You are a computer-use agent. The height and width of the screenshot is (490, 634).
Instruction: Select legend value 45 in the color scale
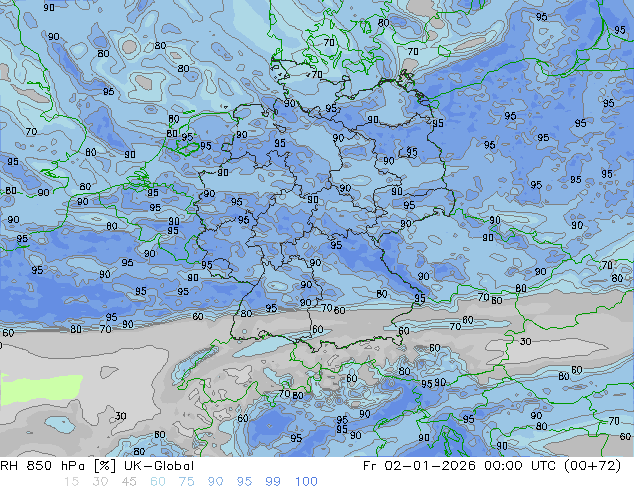pyautogui.click(x=129, y=482)
